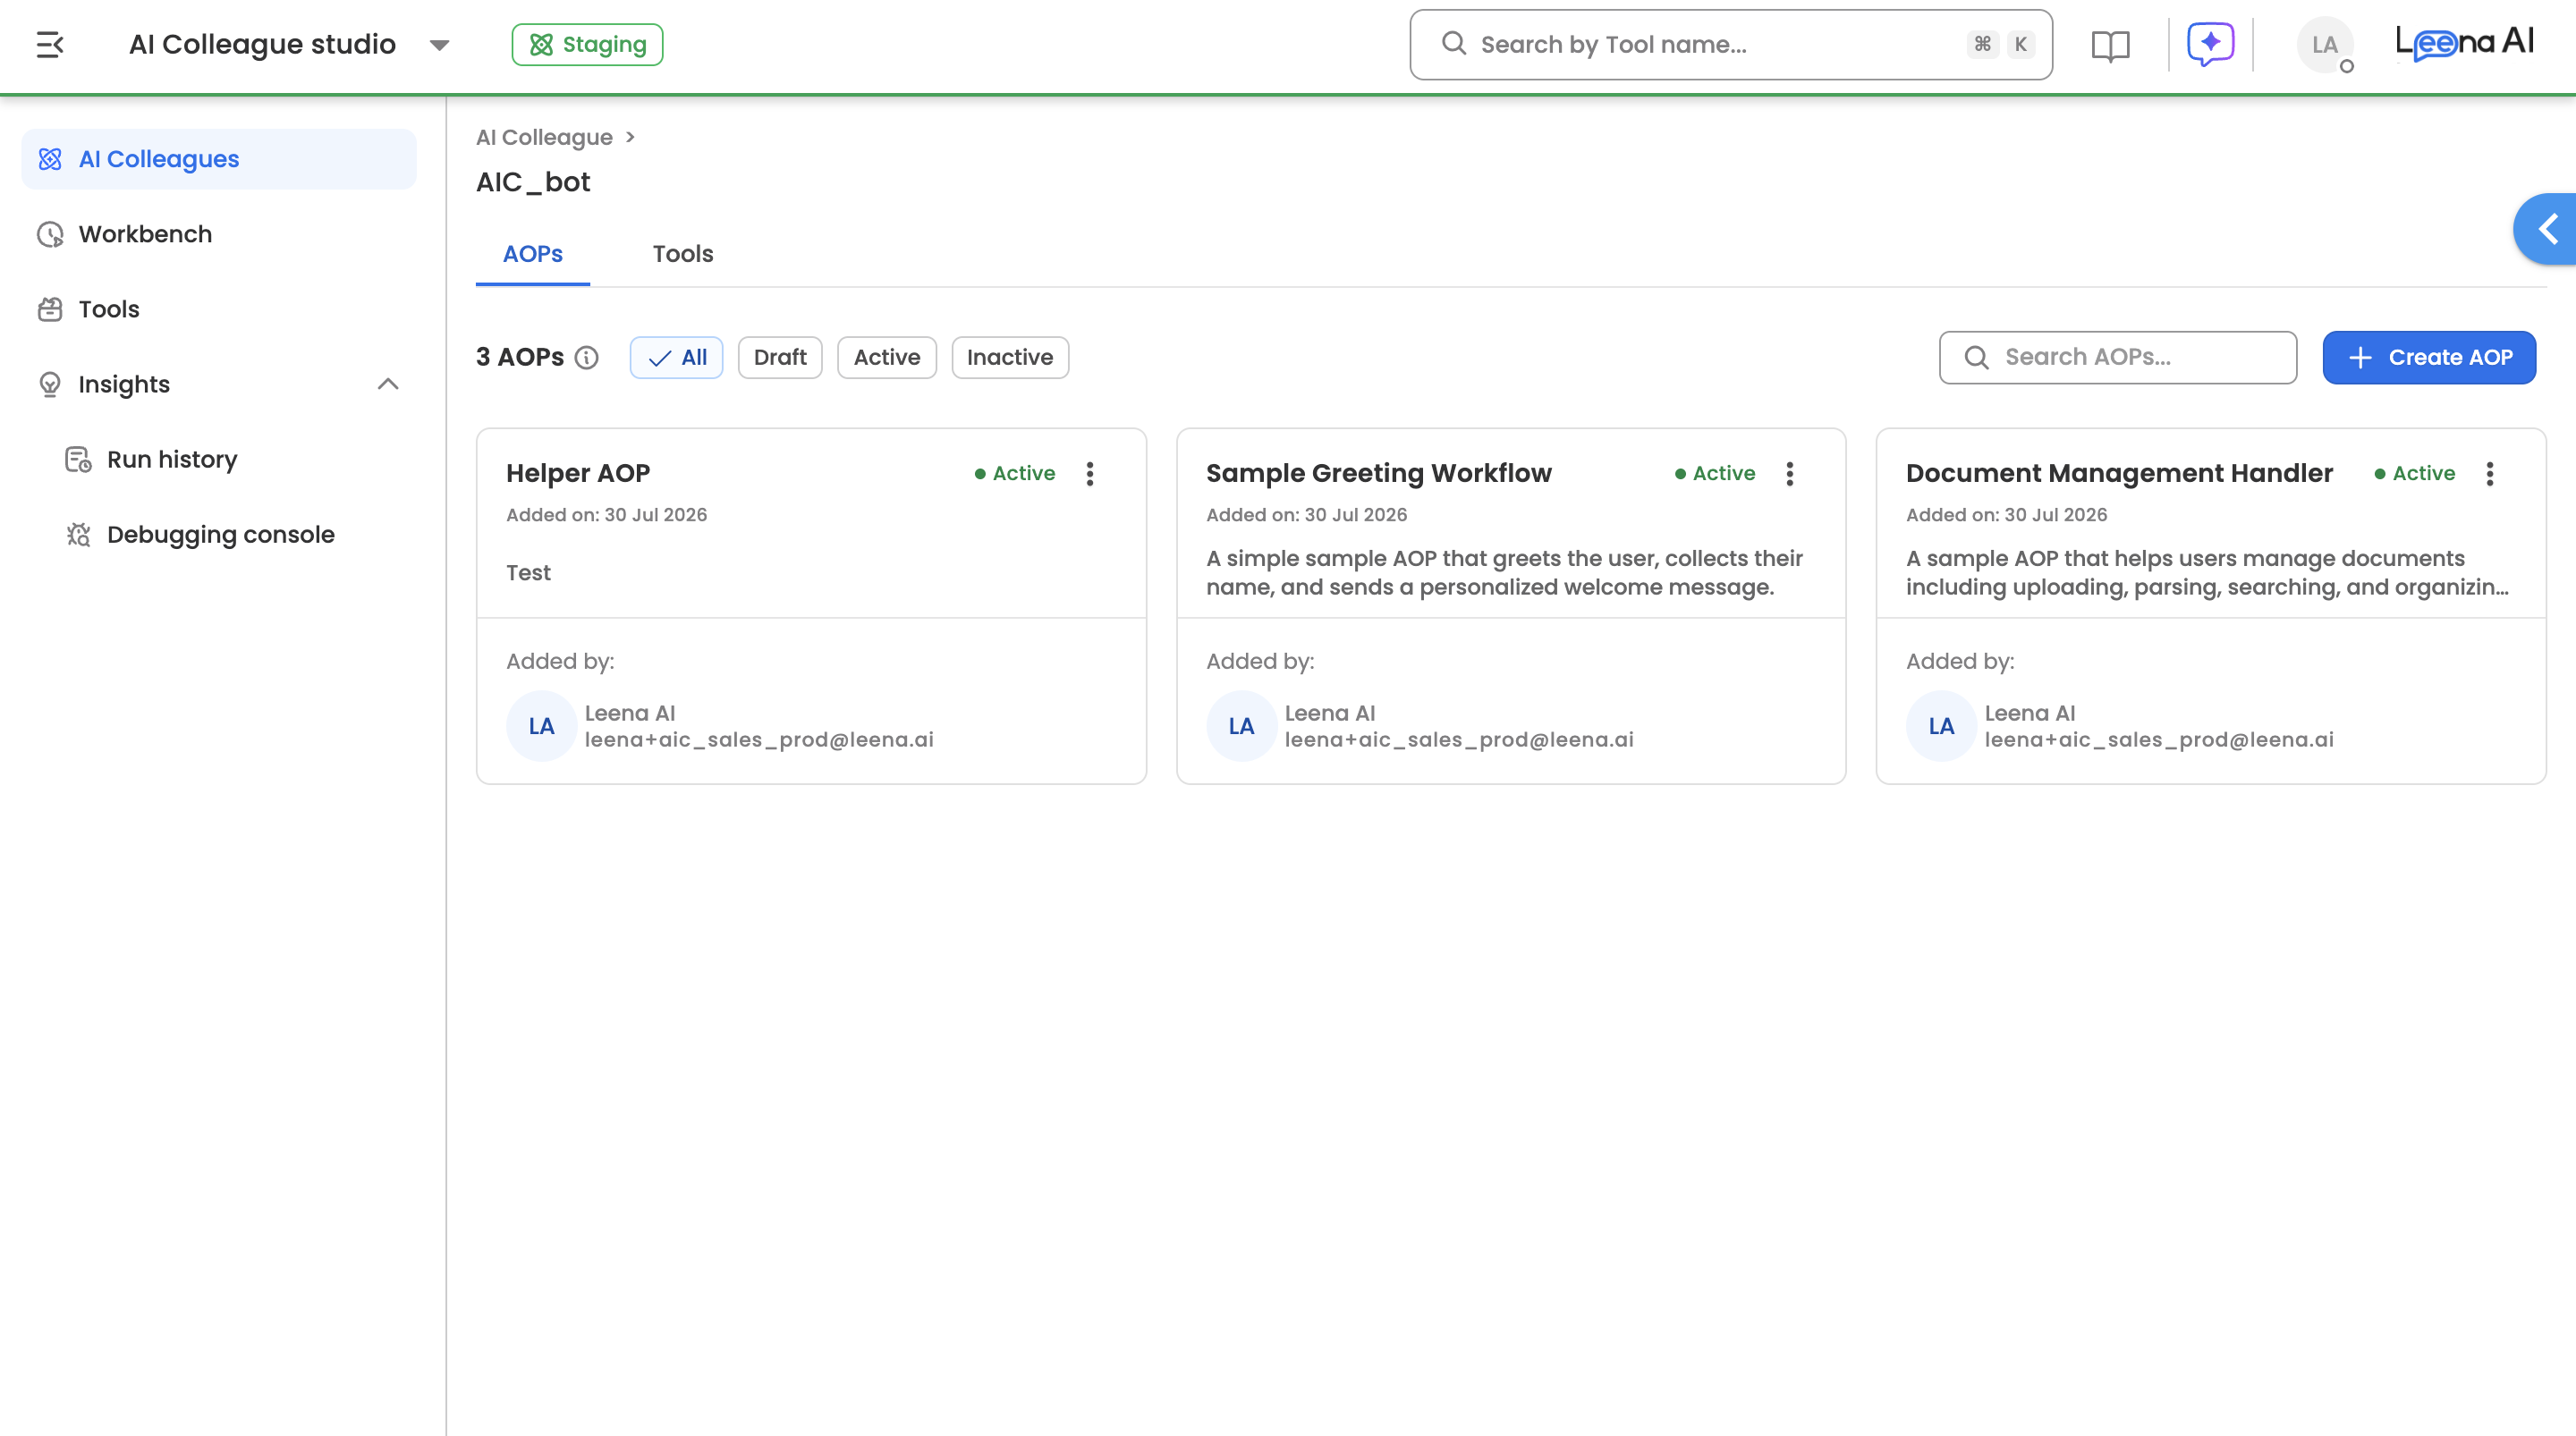
Task: Click the search icon in AOP search
Action: coord(1976,357)
